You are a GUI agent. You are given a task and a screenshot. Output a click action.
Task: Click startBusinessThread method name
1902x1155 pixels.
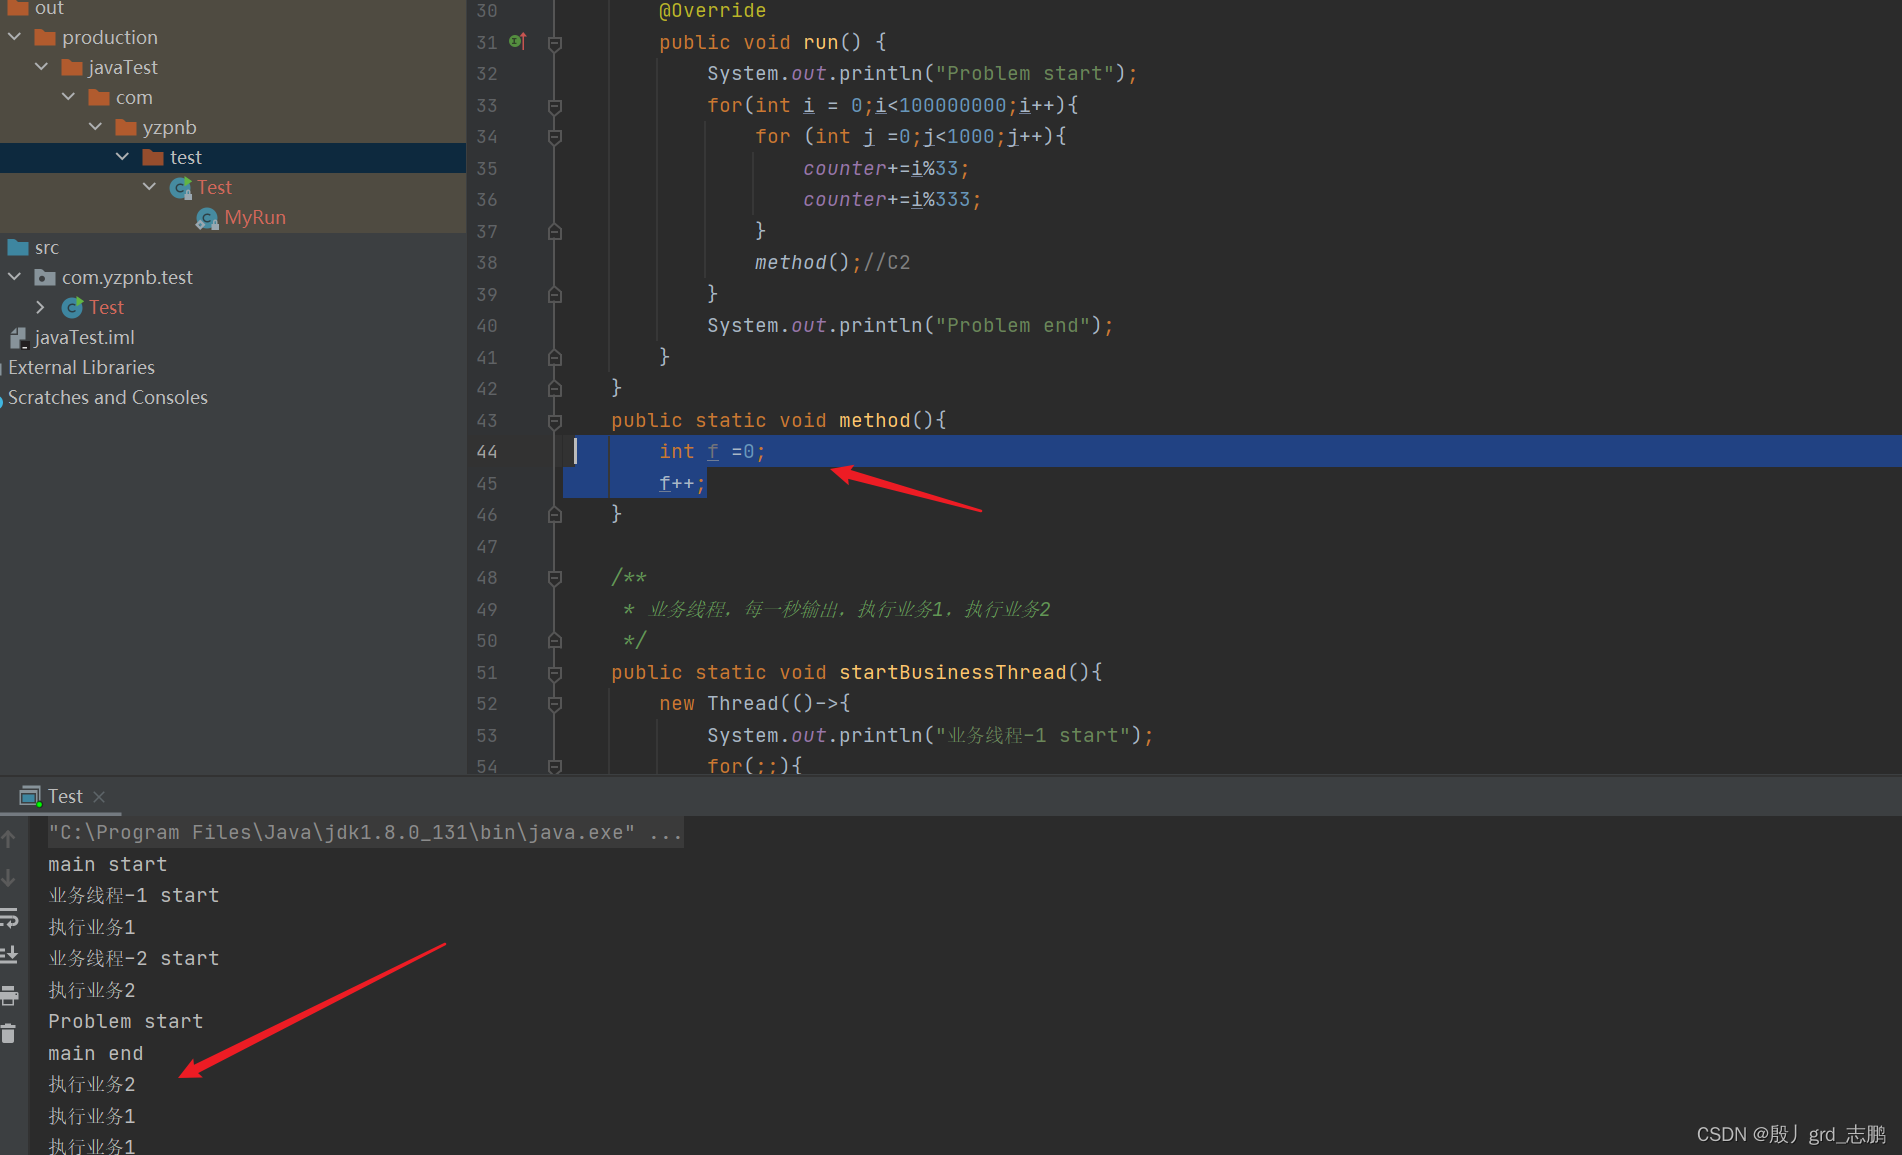click(x=953, y=672)
